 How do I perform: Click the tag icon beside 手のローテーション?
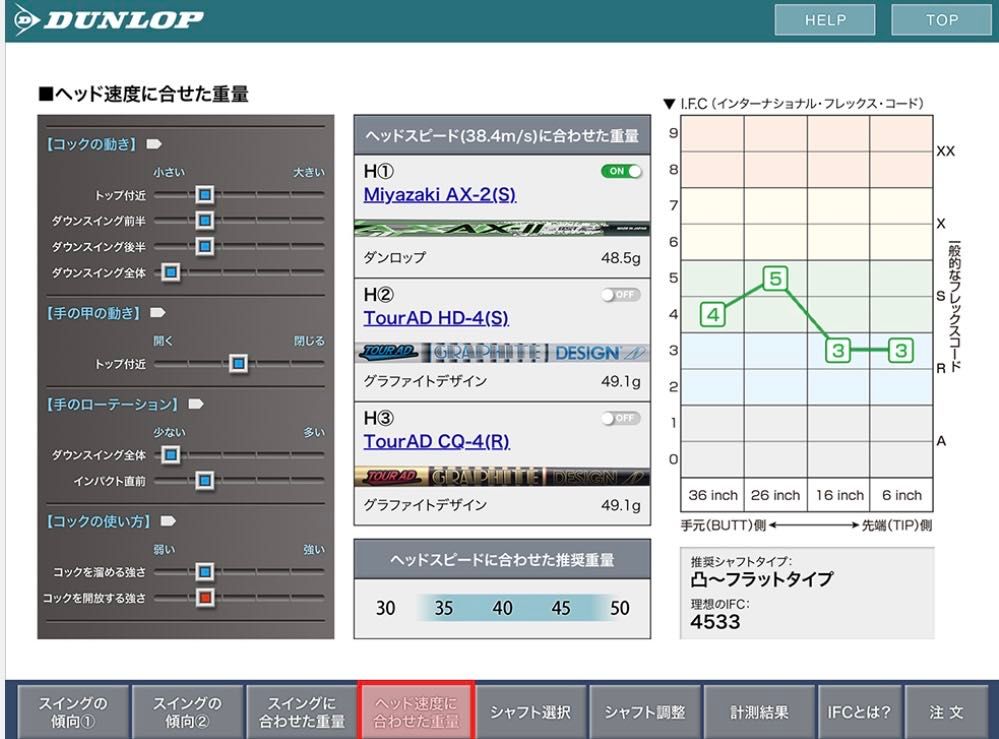coord(195,405)
